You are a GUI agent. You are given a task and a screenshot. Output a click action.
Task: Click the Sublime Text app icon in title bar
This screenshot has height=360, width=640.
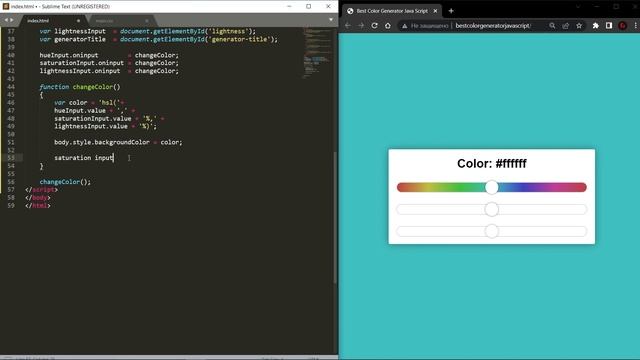pyautogui.click(x=6, y=6)
